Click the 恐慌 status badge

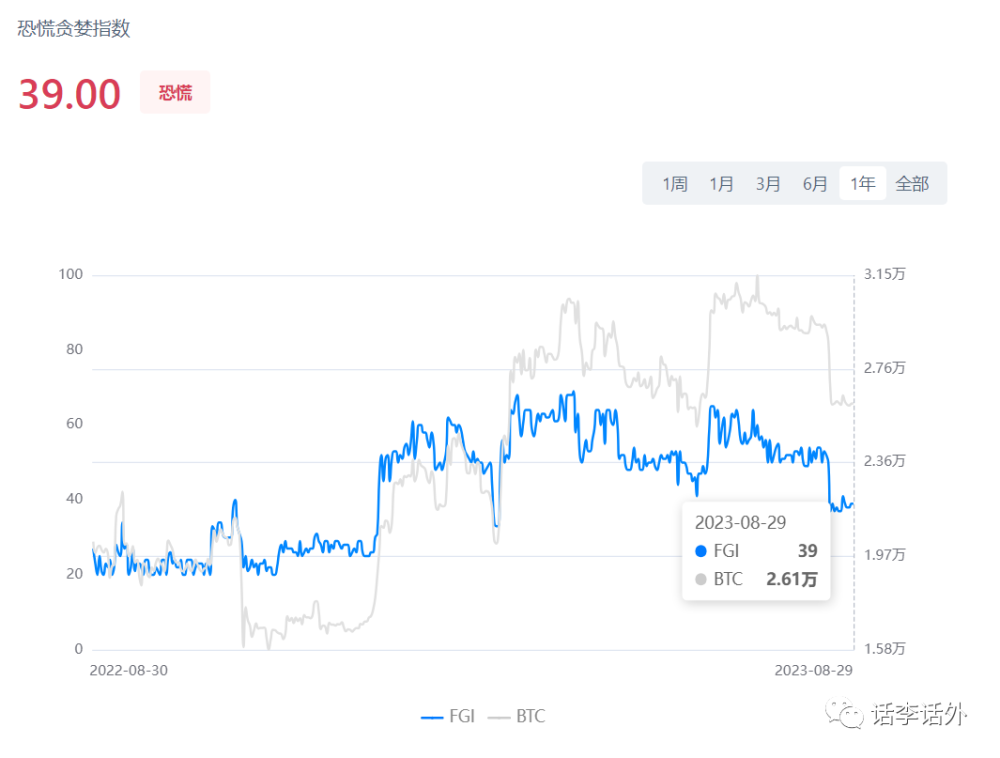(x=175, y=92)
